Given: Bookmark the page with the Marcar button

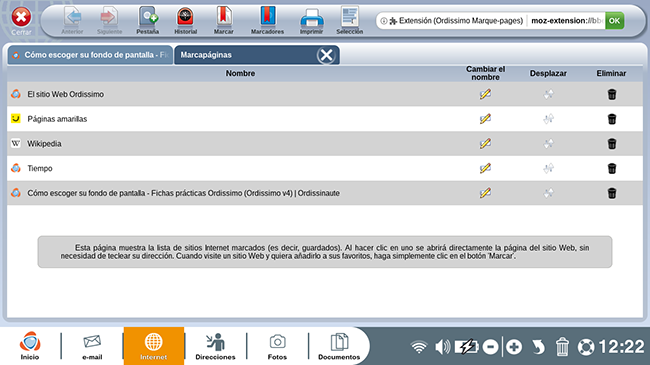Looking at the screenshot, I should pyautogui.click(x=223, y=21).
